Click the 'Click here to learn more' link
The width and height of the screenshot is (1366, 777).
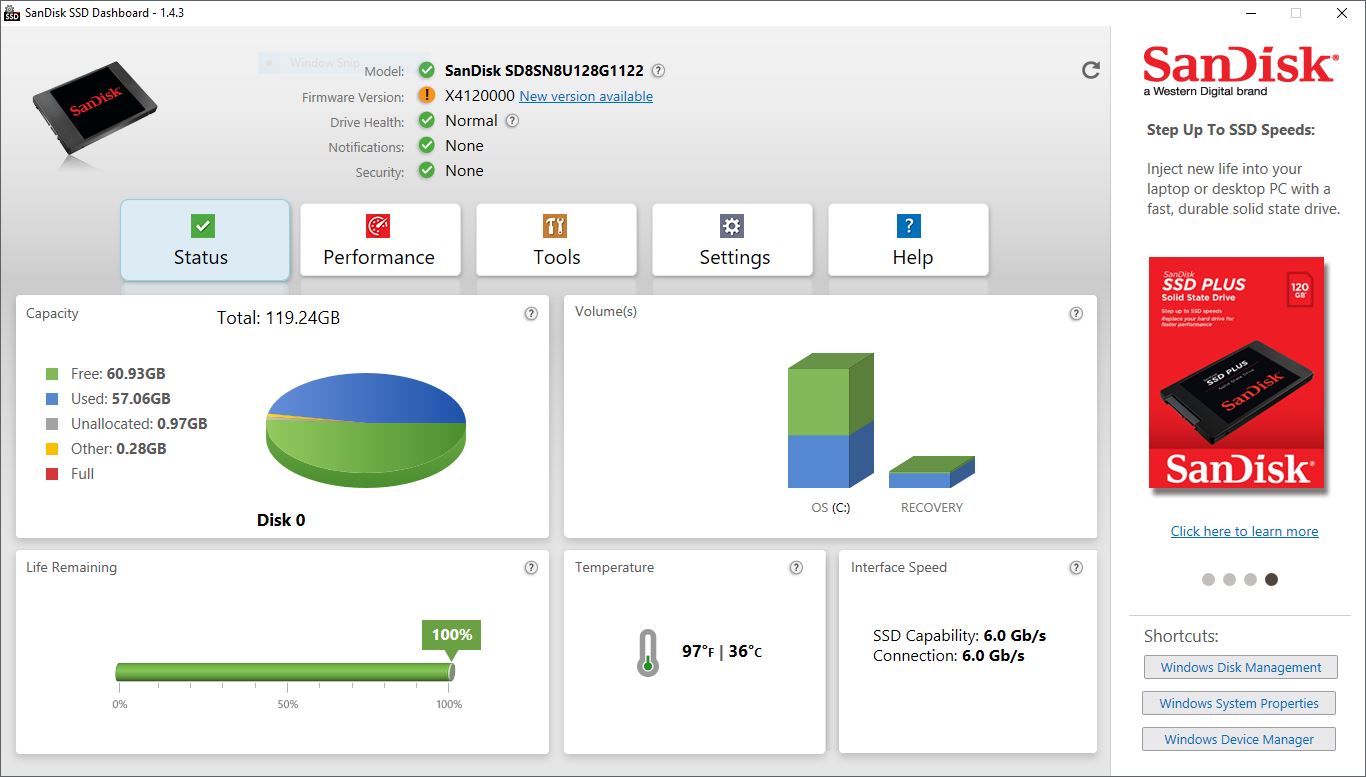point(1244,531)
